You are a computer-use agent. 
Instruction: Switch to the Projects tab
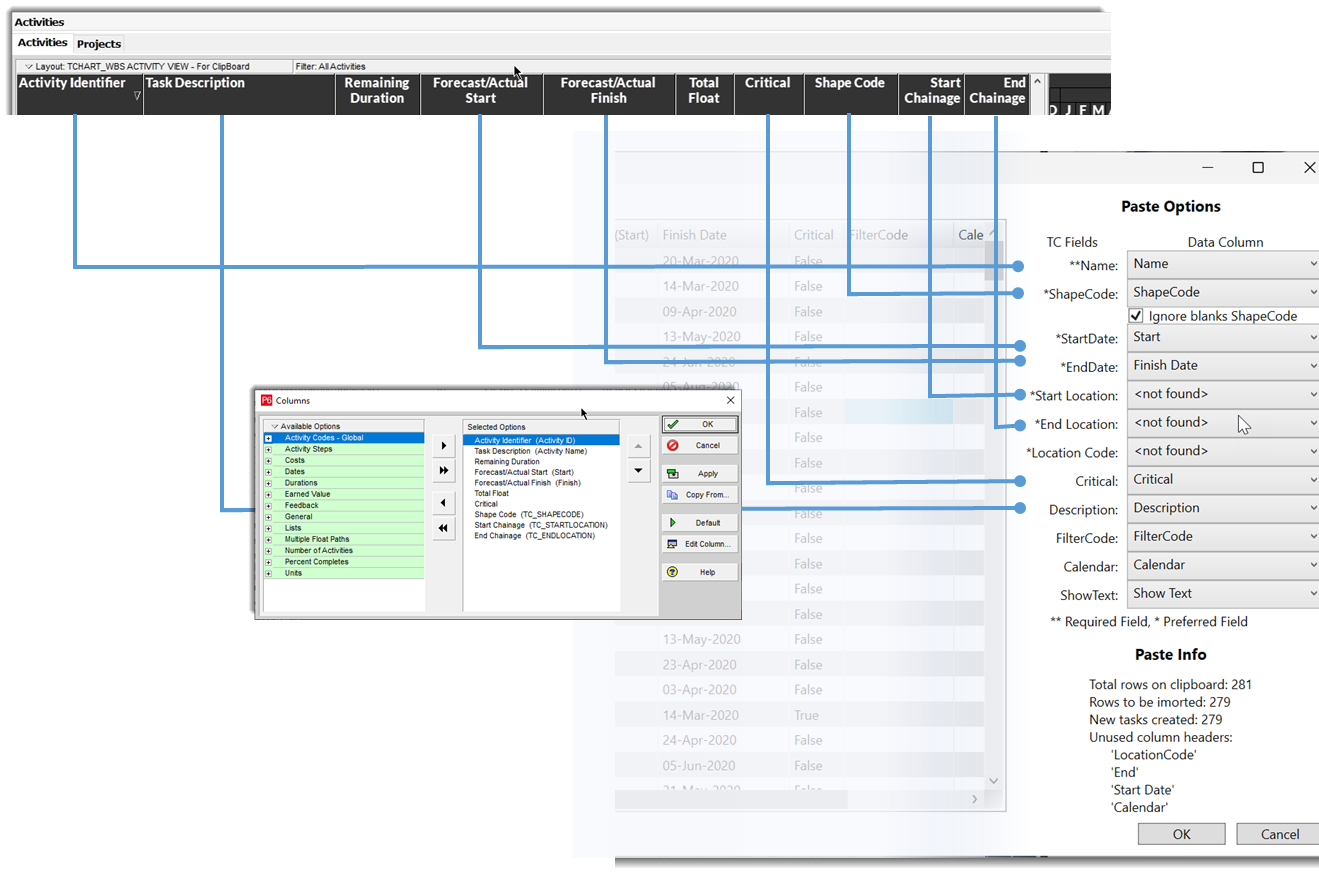(99, 44)
